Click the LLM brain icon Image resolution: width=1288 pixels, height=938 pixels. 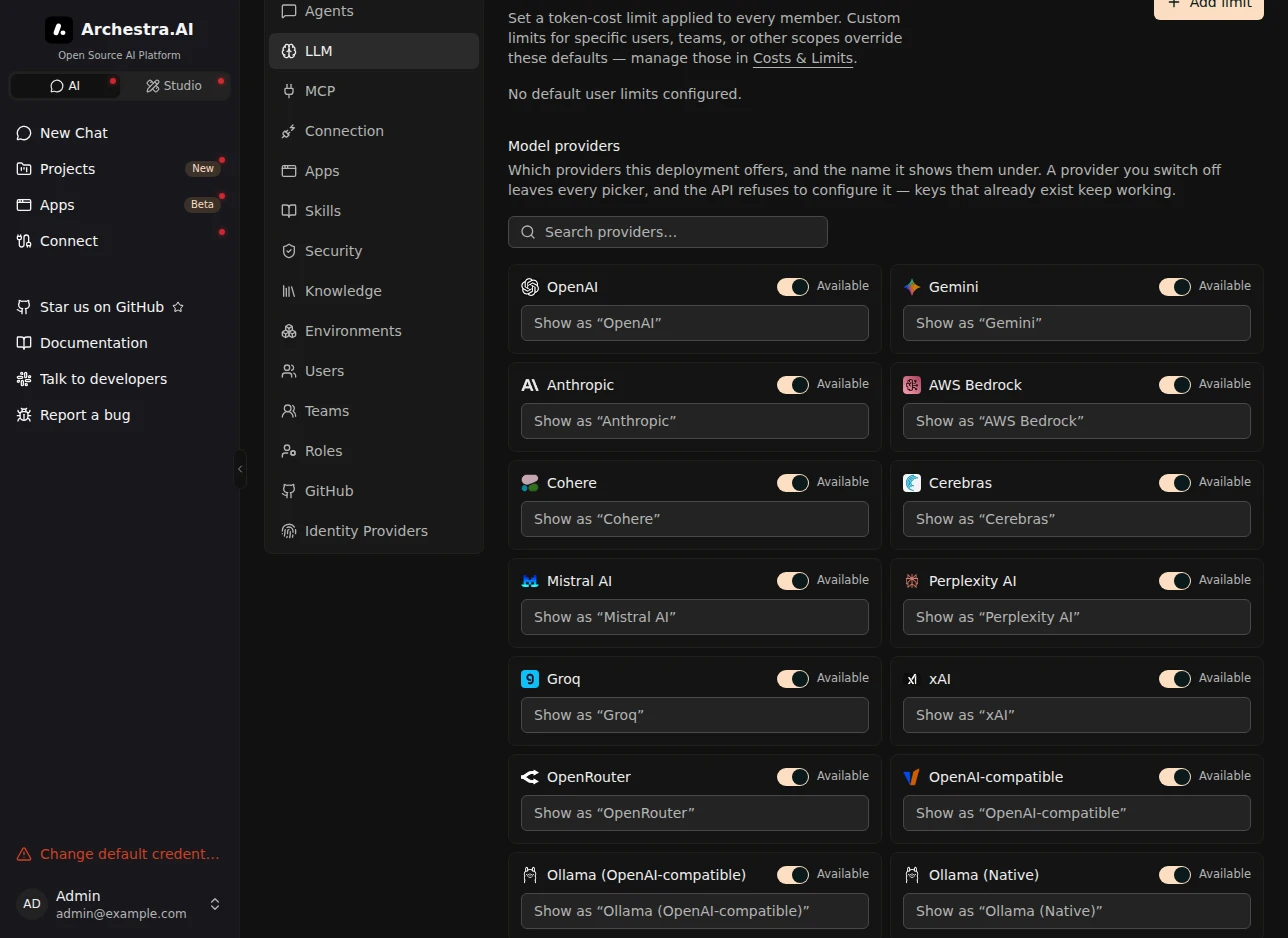[289, 51]
